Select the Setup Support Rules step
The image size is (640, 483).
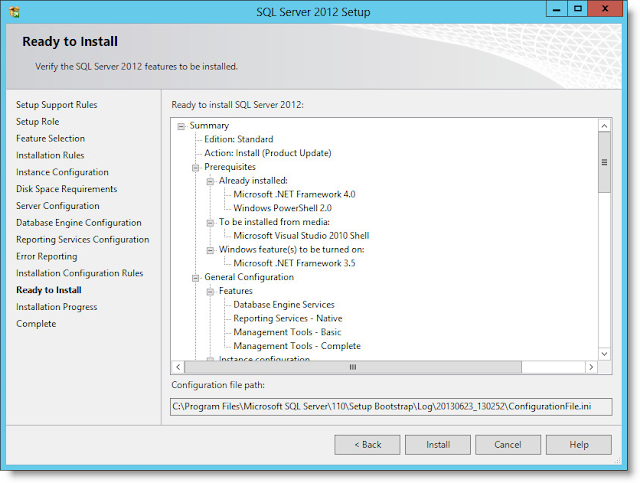57,105
